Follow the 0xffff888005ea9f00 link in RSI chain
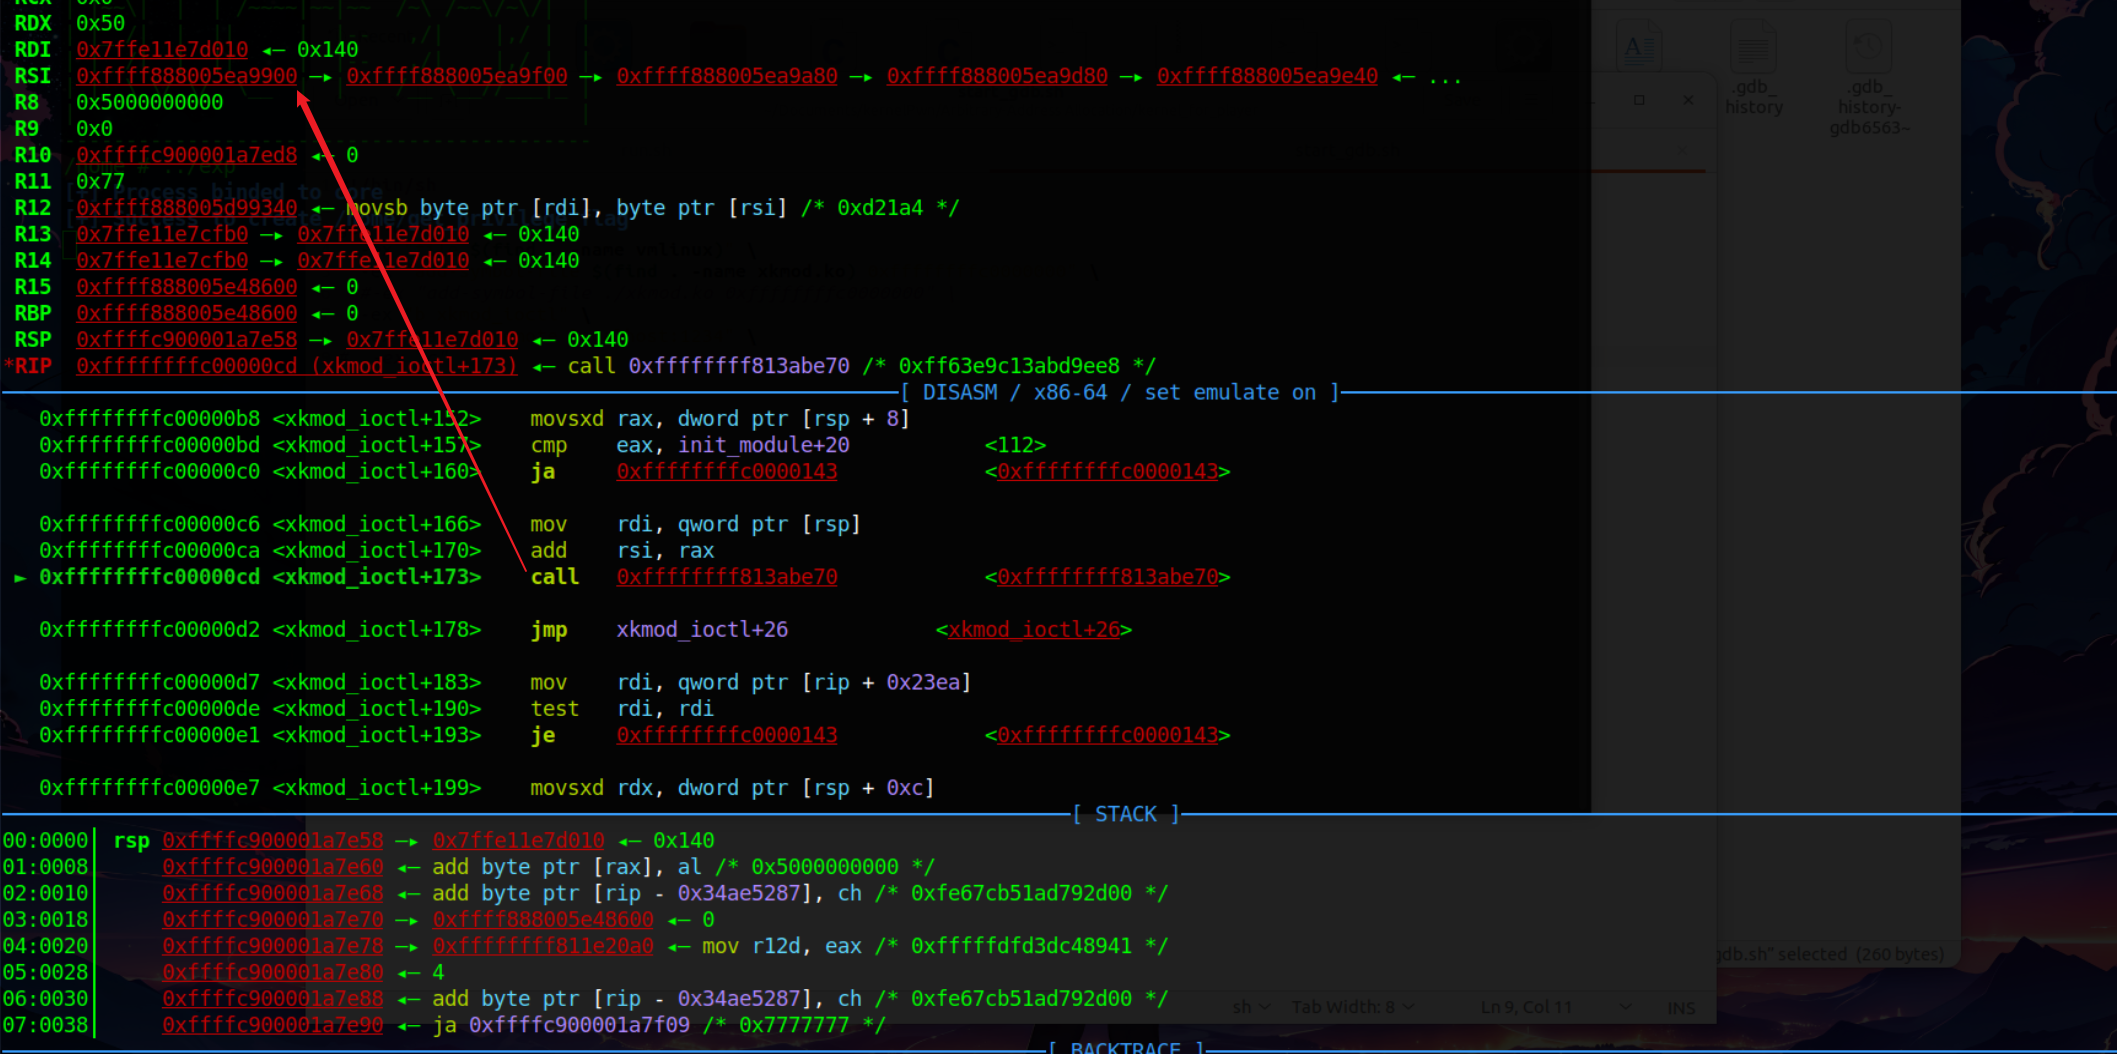Viewport: 2117px width, 1054px height. 458,75
